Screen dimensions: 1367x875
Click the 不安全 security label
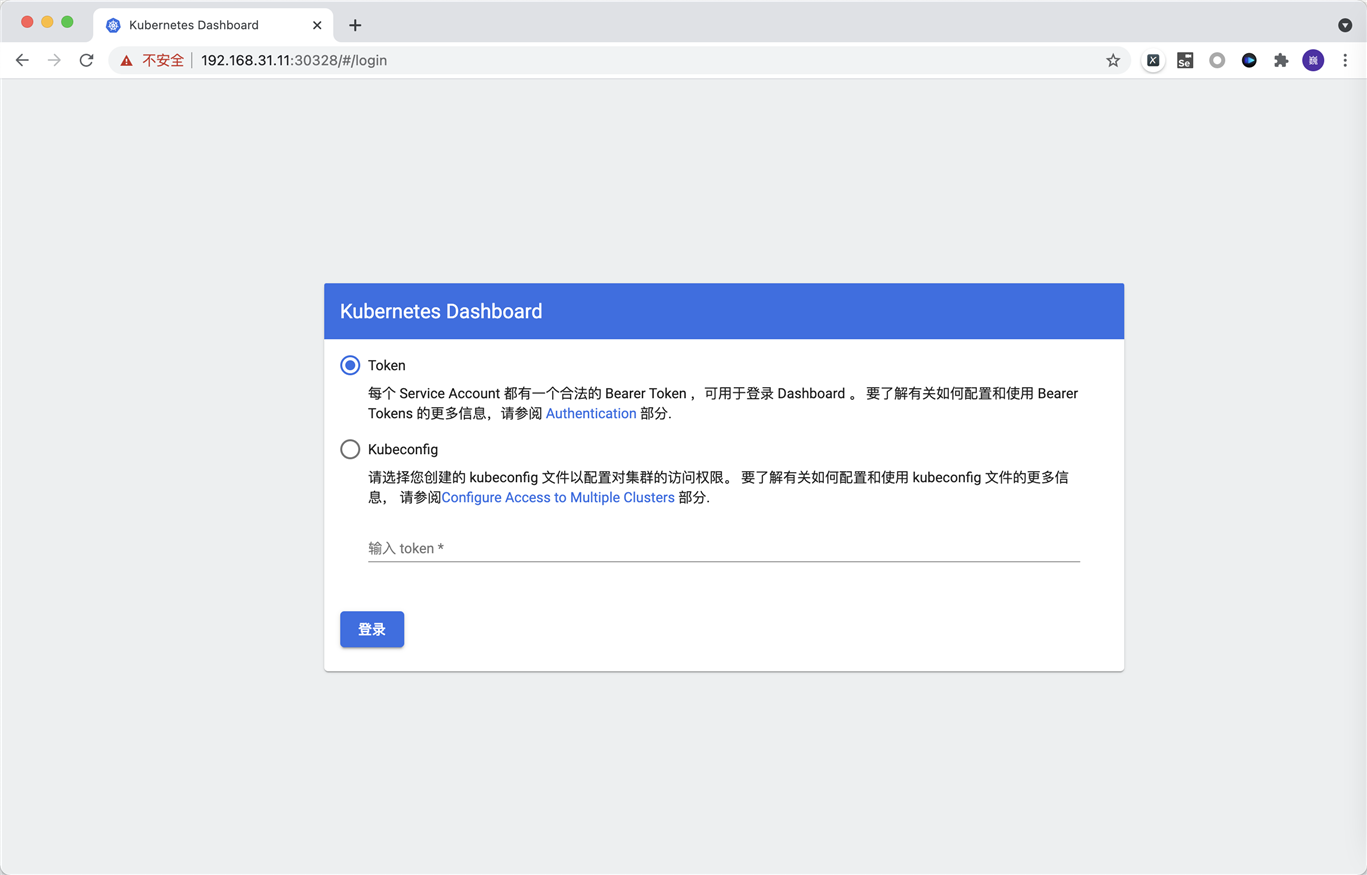(x=163, y=60)
